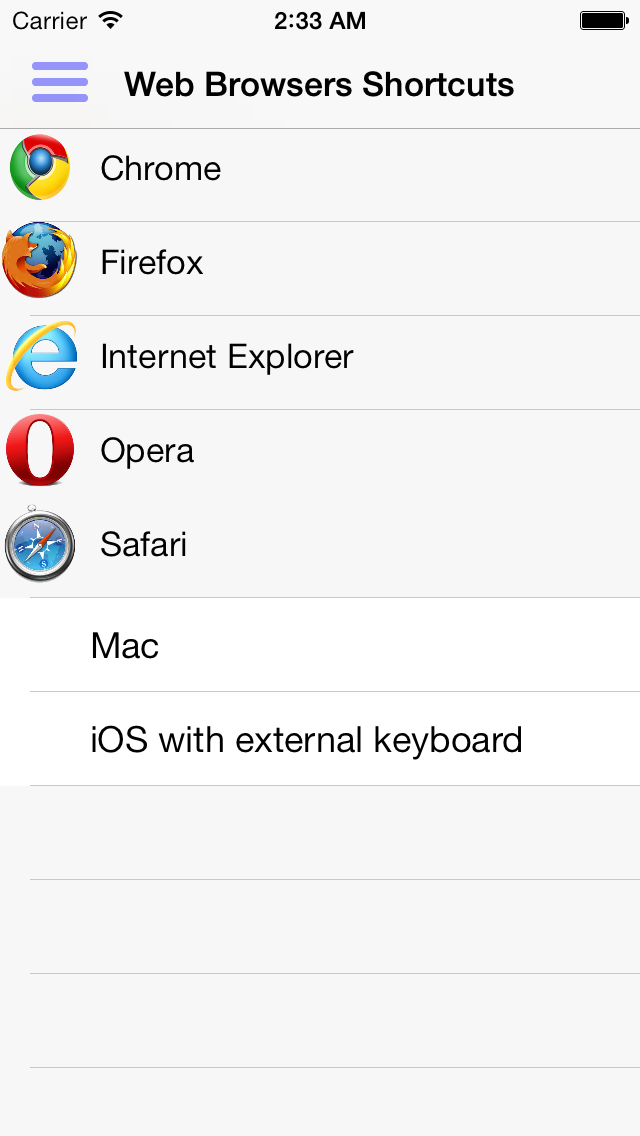Expand the sidebar using the menu button
The width and height of the screenshot is (640, 1136).
[x=60, y=83]
